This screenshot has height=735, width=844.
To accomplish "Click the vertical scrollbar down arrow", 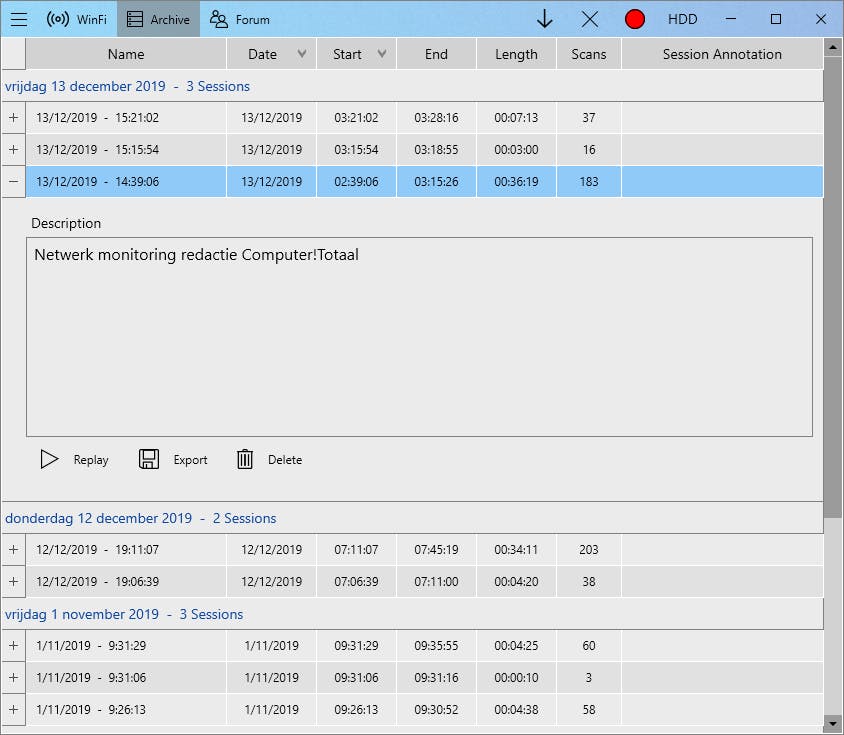I will (832, 723).
